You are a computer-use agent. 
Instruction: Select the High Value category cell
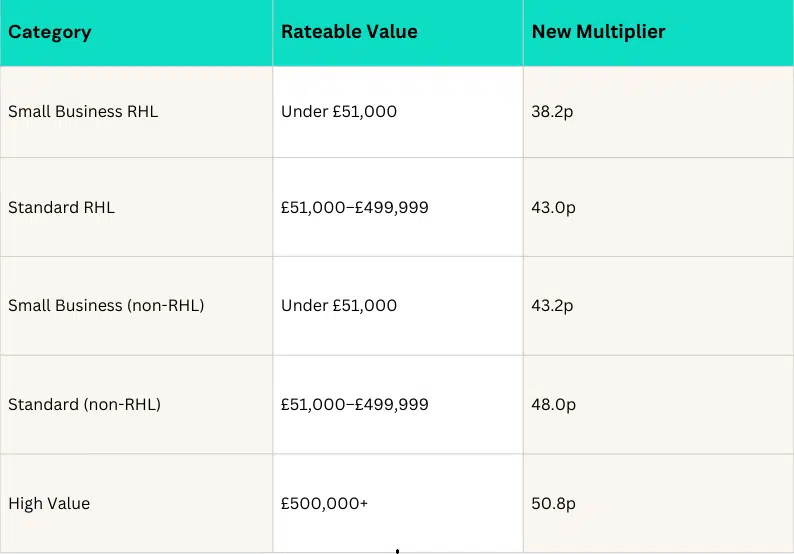pyautogui.click(x=49, y=504)
